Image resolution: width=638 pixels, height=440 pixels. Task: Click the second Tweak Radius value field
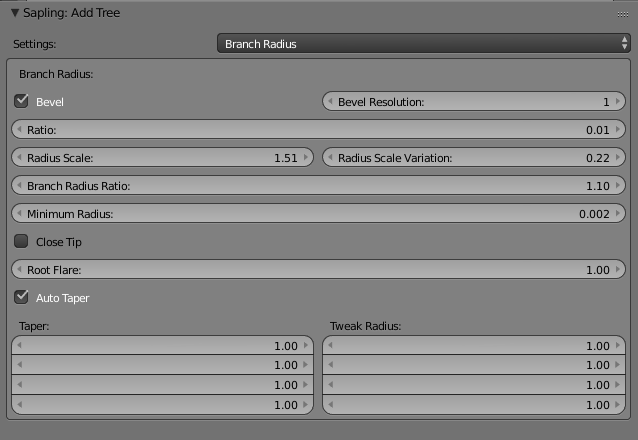[474, 365]
